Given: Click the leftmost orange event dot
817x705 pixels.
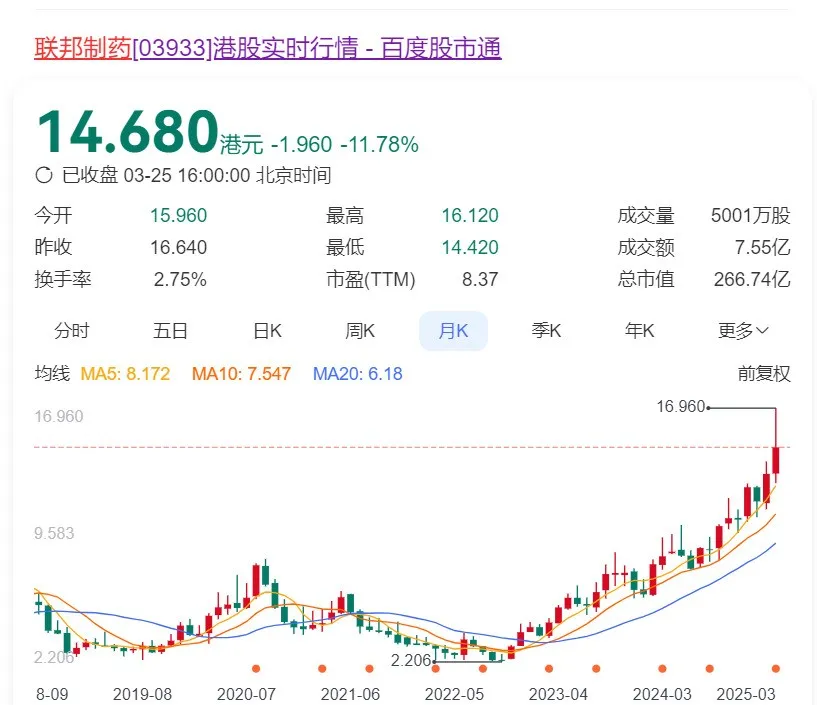Looking at the screenshot, I should click(x=255, y=668).
